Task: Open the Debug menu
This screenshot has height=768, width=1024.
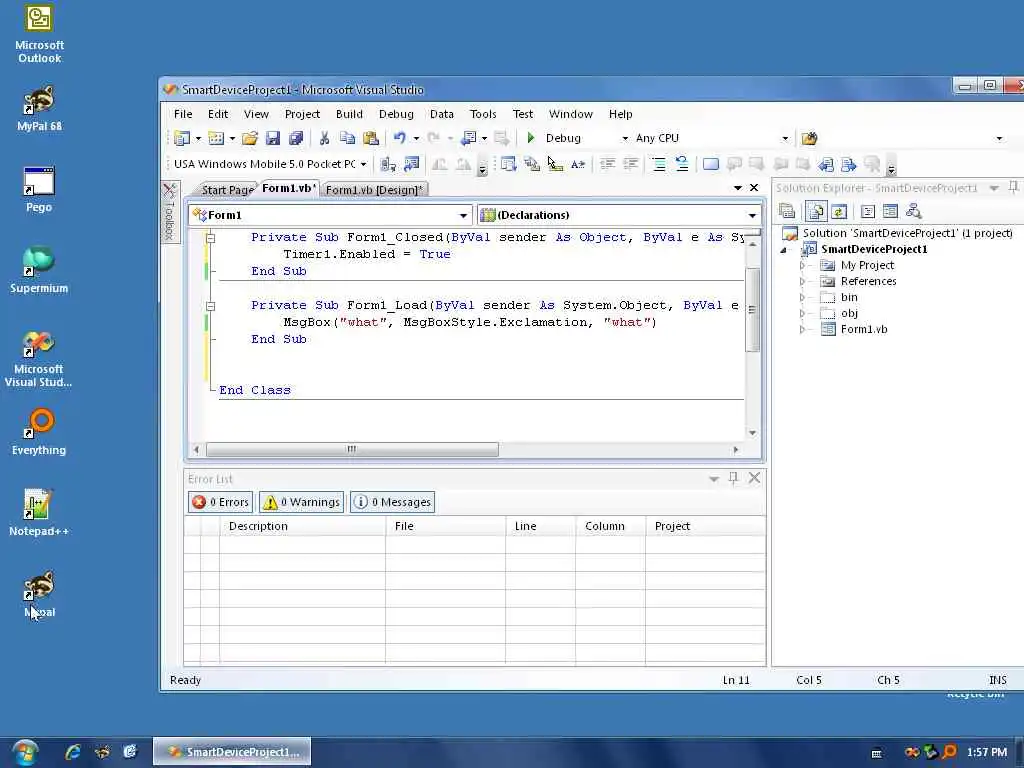Action: click(396, 114)
